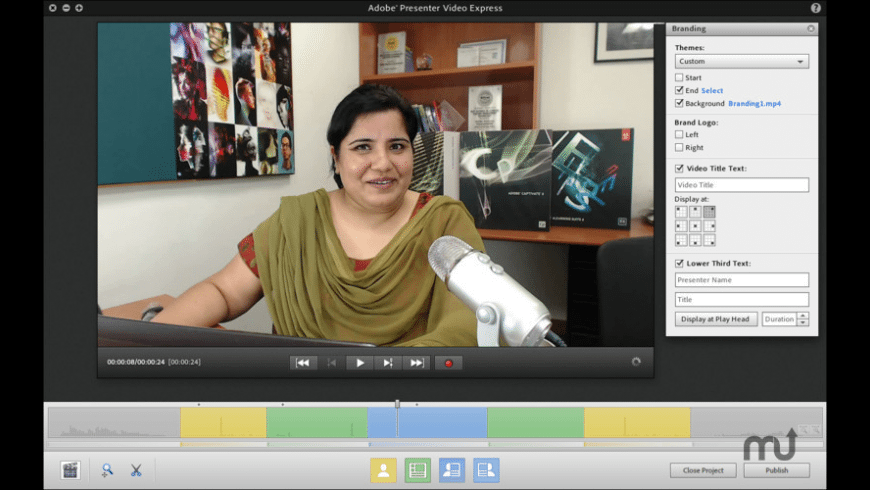This screenshot has width=870, height=490.
Task: Set title position to top-center
Action: click(x=695, y=211)
